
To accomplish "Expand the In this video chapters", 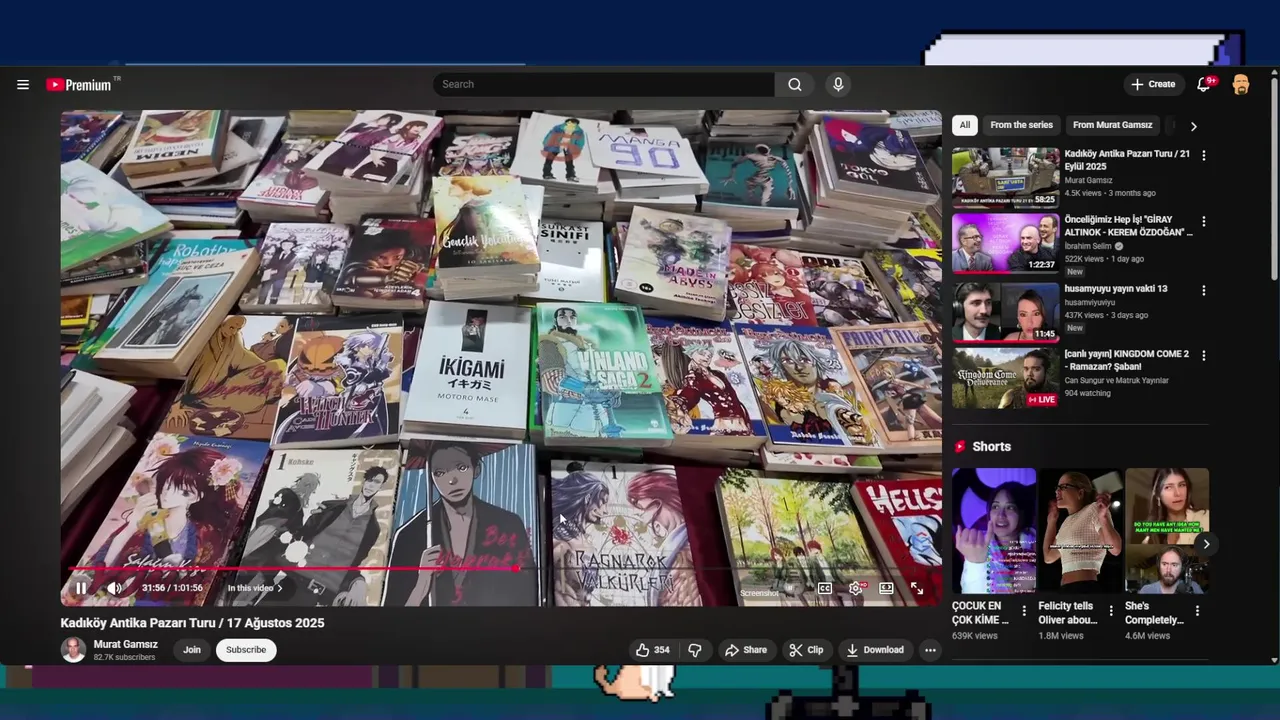I will [254, 588].
